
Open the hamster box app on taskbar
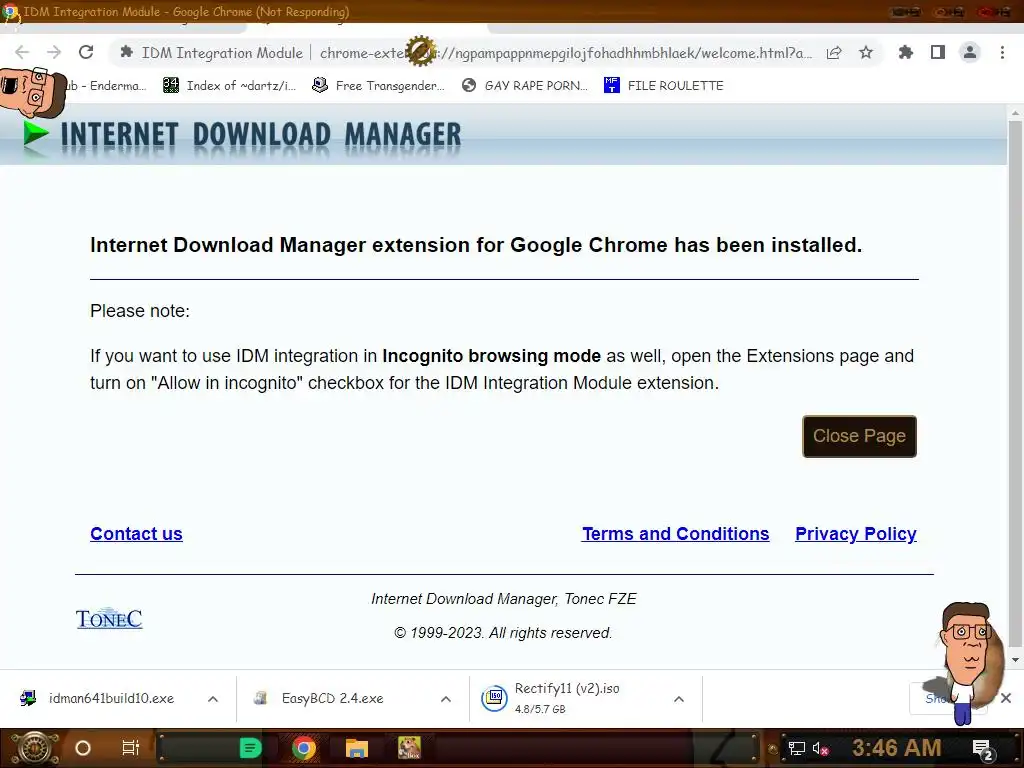point(409,748)
